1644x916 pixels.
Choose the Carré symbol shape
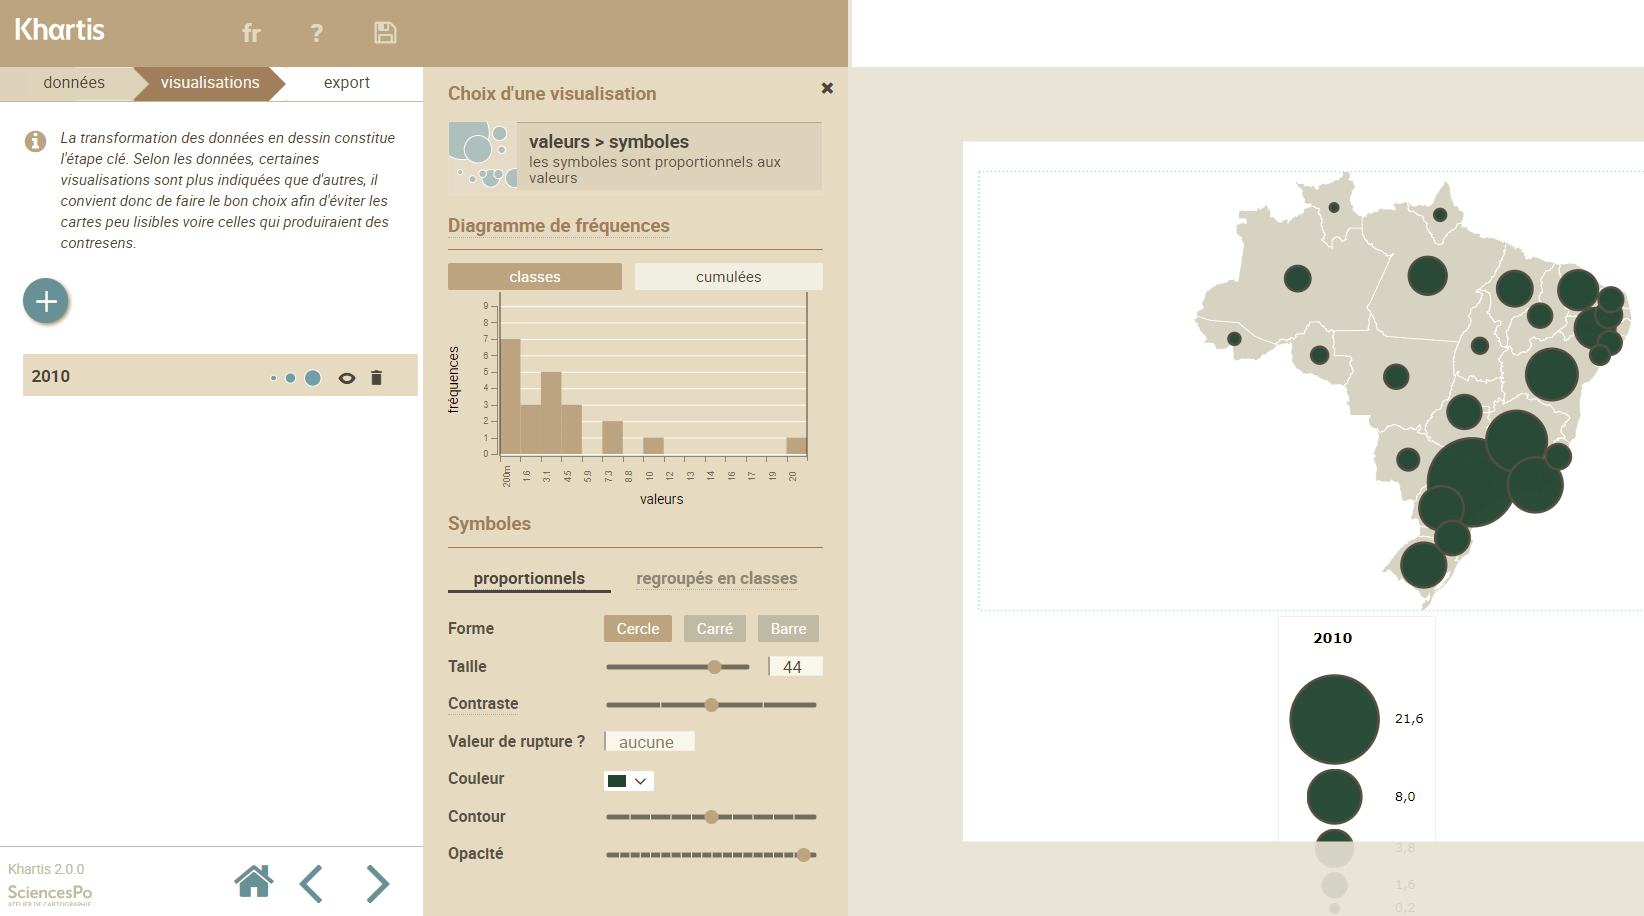(714, 629)
